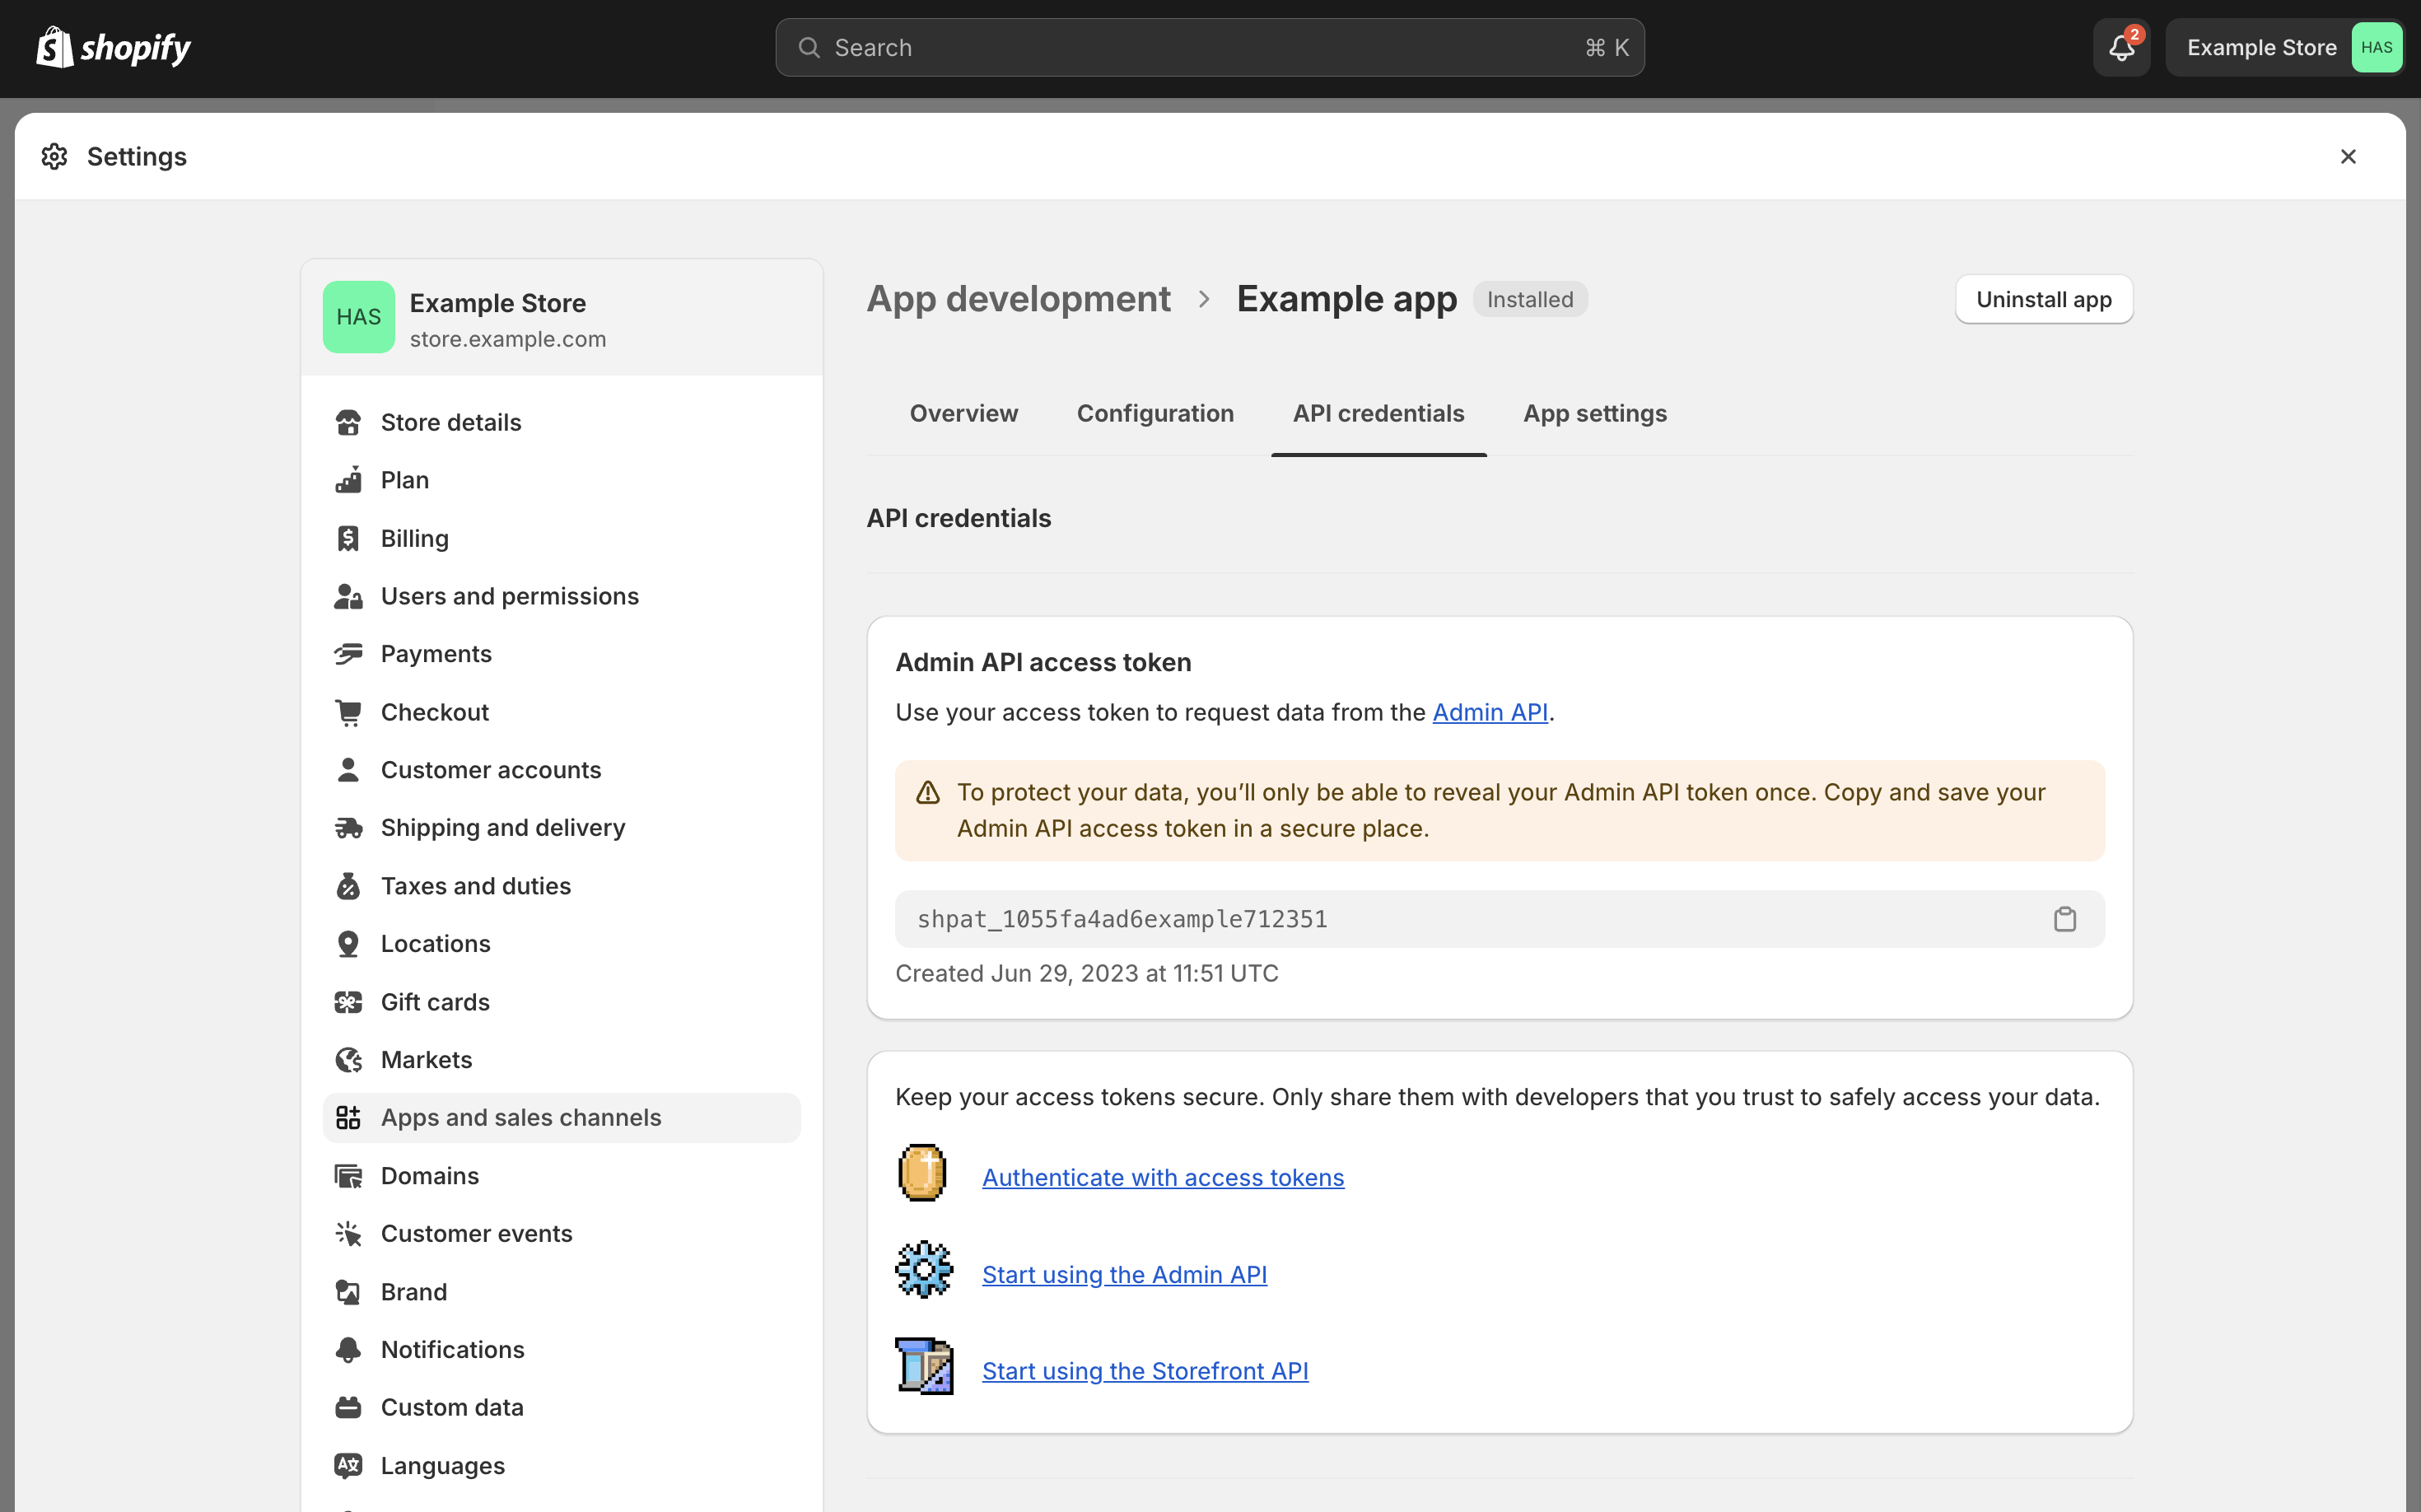This screenshot has width=2421, height=1512.
Task: Click the Markets globe icon
Action: tap(348, 1060)
